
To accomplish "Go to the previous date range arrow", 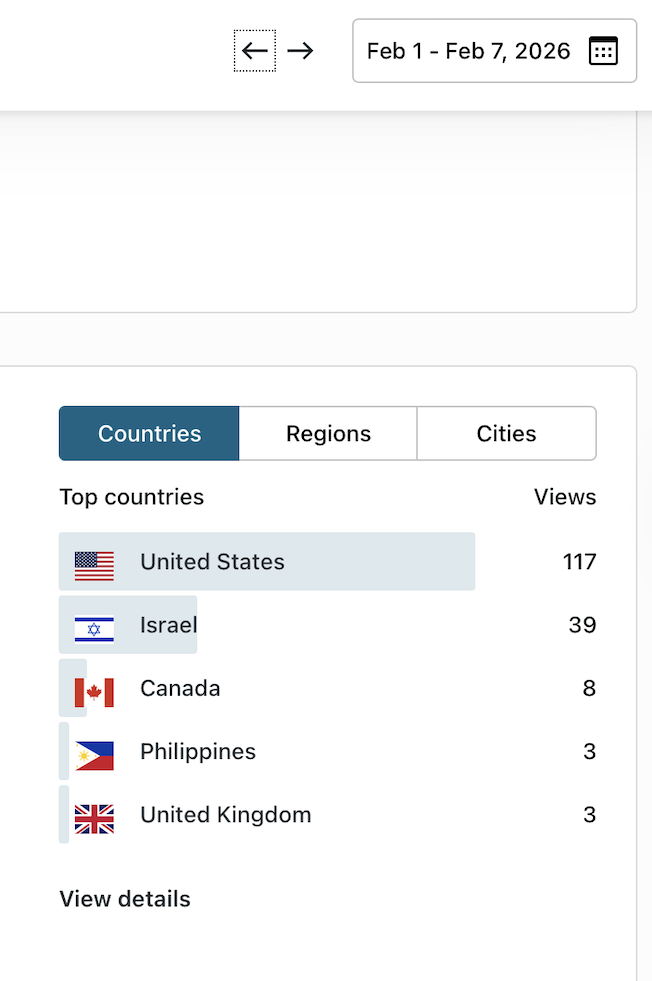I will click(255, 51).
